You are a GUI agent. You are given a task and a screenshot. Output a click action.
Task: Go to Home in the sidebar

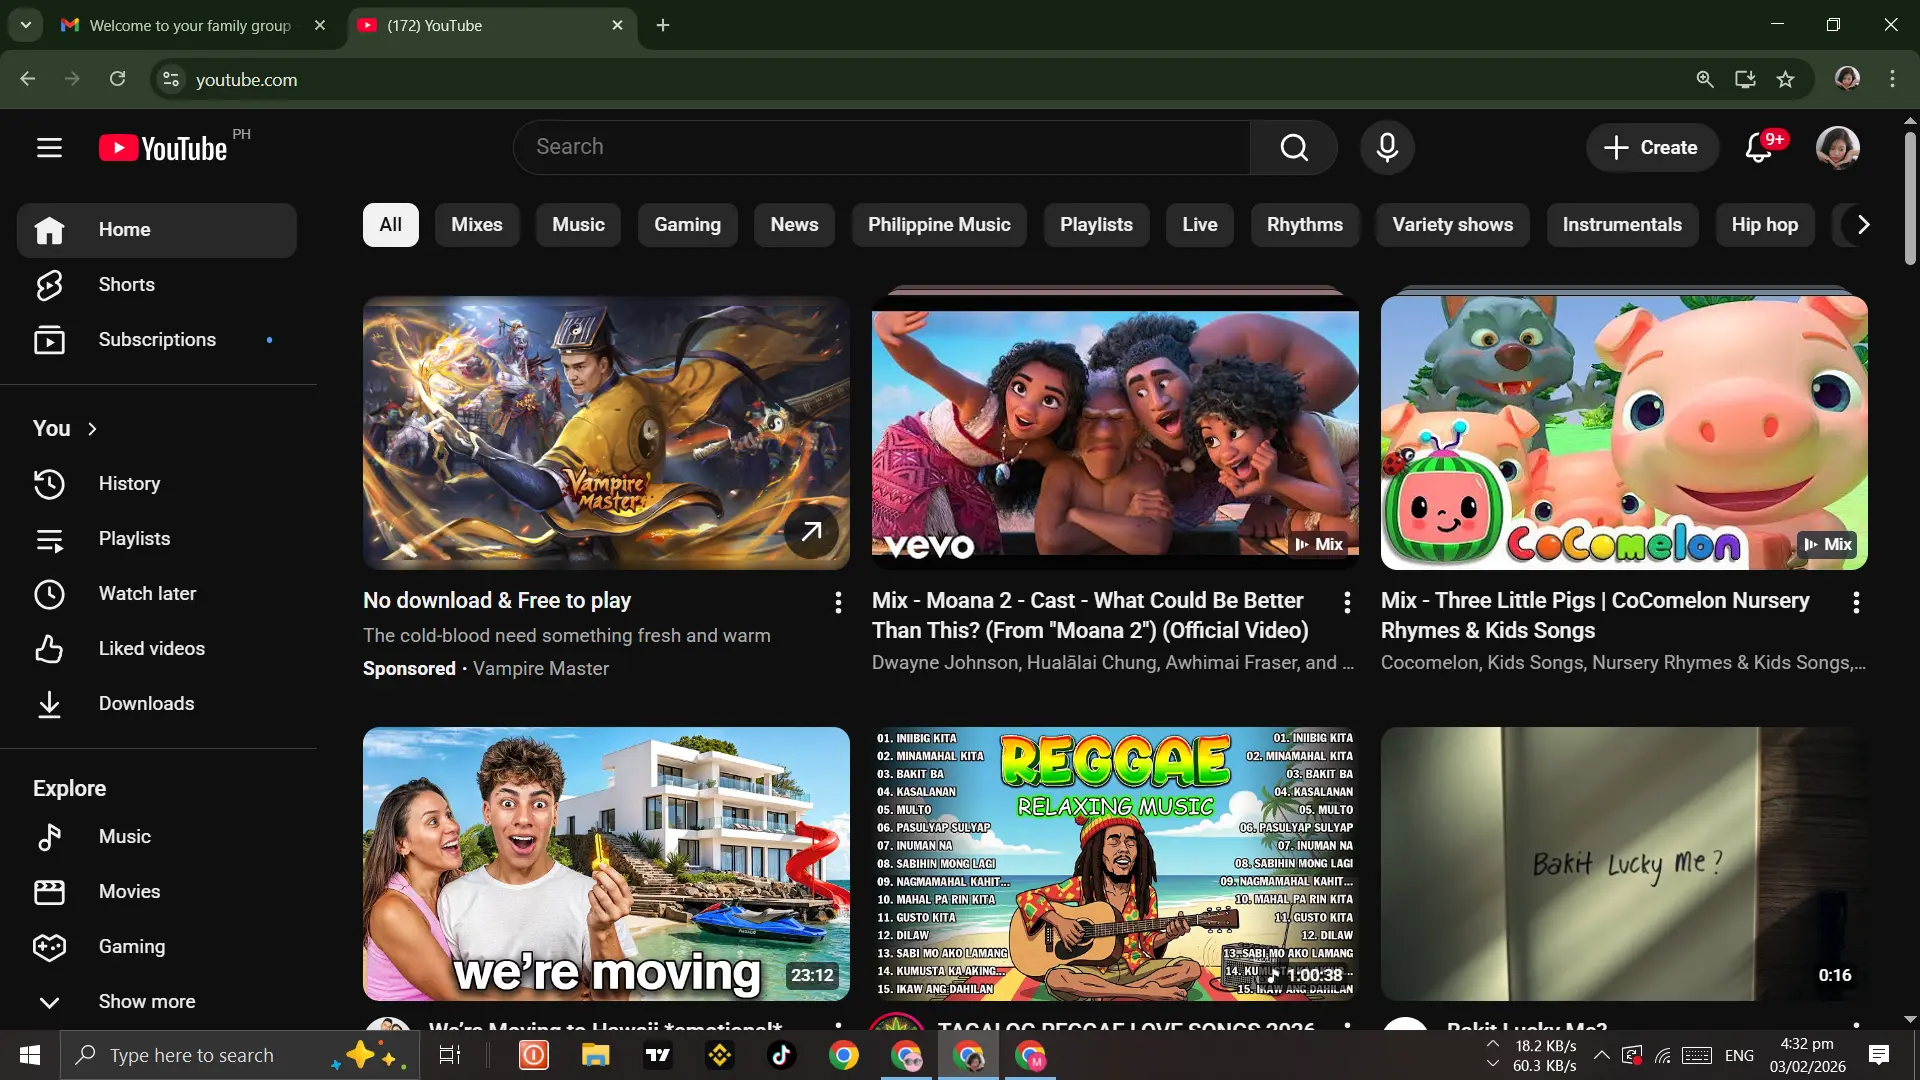157,230
